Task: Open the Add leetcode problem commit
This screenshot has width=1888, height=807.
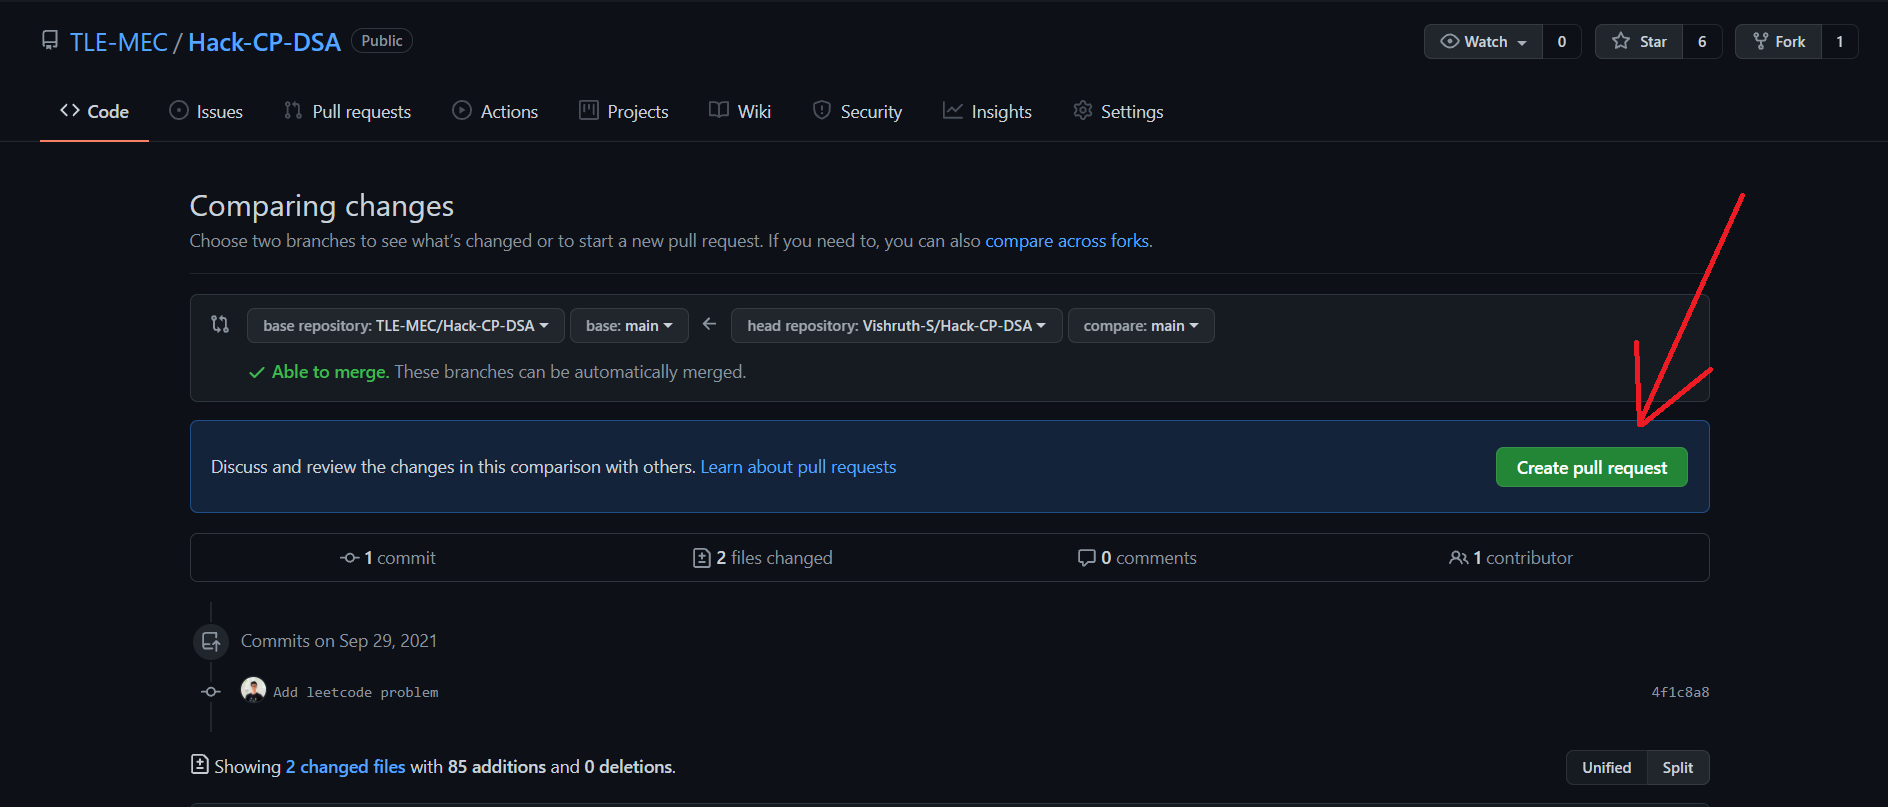Action: (356, 692)
